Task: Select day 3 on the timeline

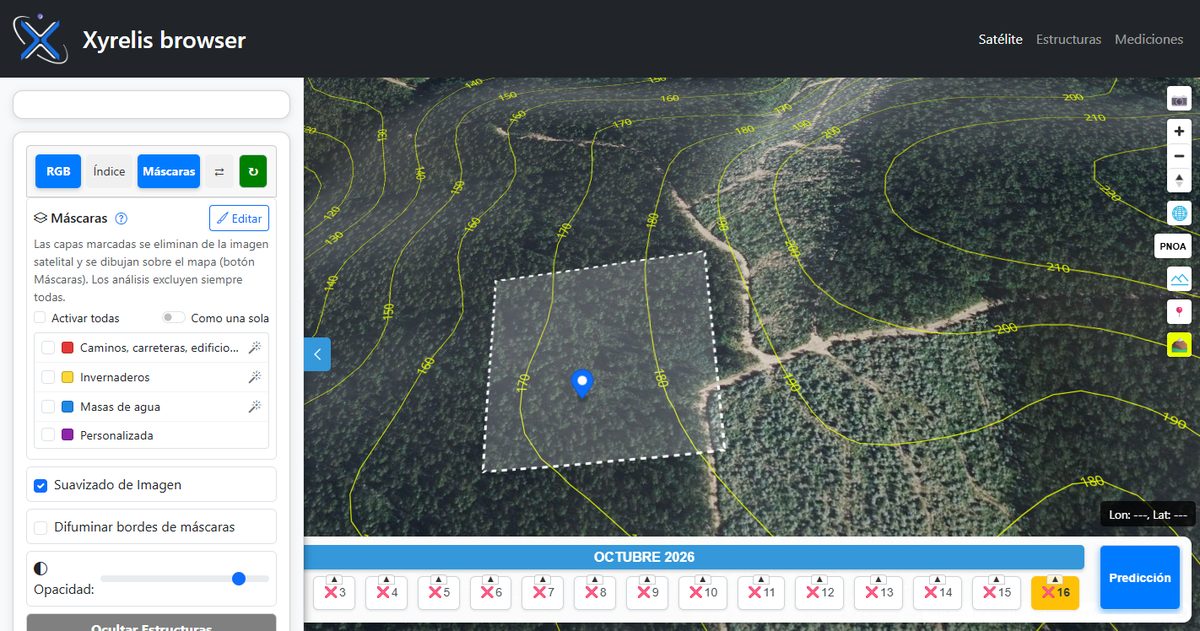Action: pos(334,592)
